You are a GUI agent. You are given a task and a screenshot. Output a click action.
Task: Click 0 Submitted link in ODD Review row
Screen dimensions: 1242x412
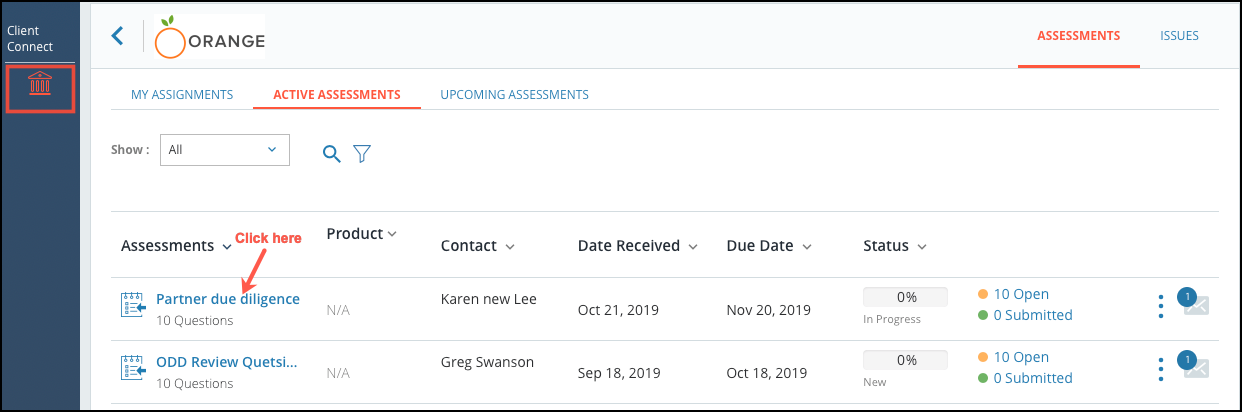[1033, 378]
